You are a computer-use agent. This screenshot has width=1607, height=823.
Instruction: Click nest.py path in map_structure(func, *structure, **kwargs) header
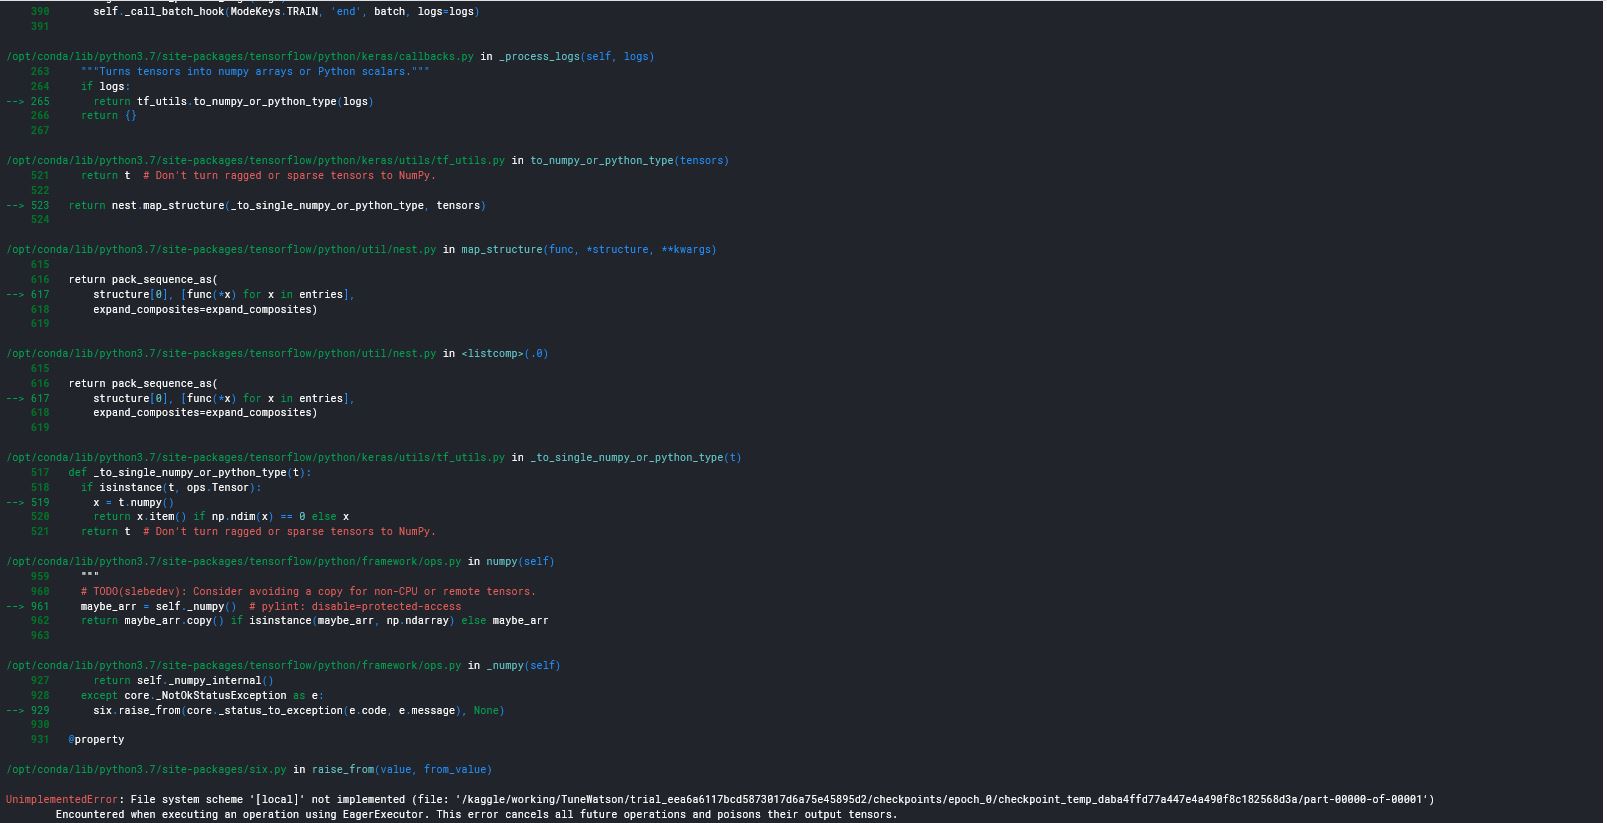coord(221,249)
